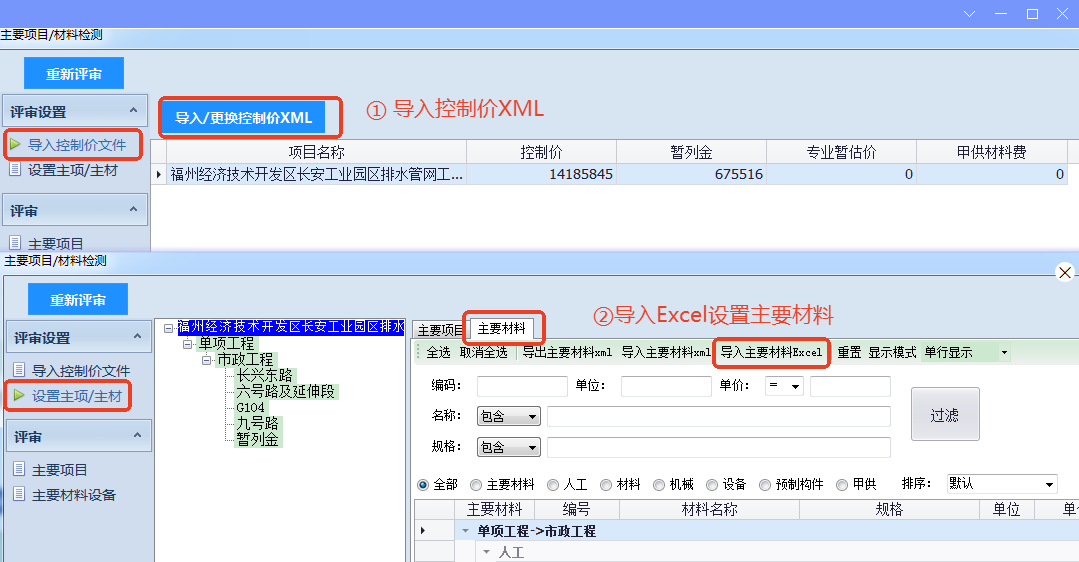Viewport: 1079px width, 562px height.
Task: Switch to the 主要项目 tab
Action: [439, 330]
